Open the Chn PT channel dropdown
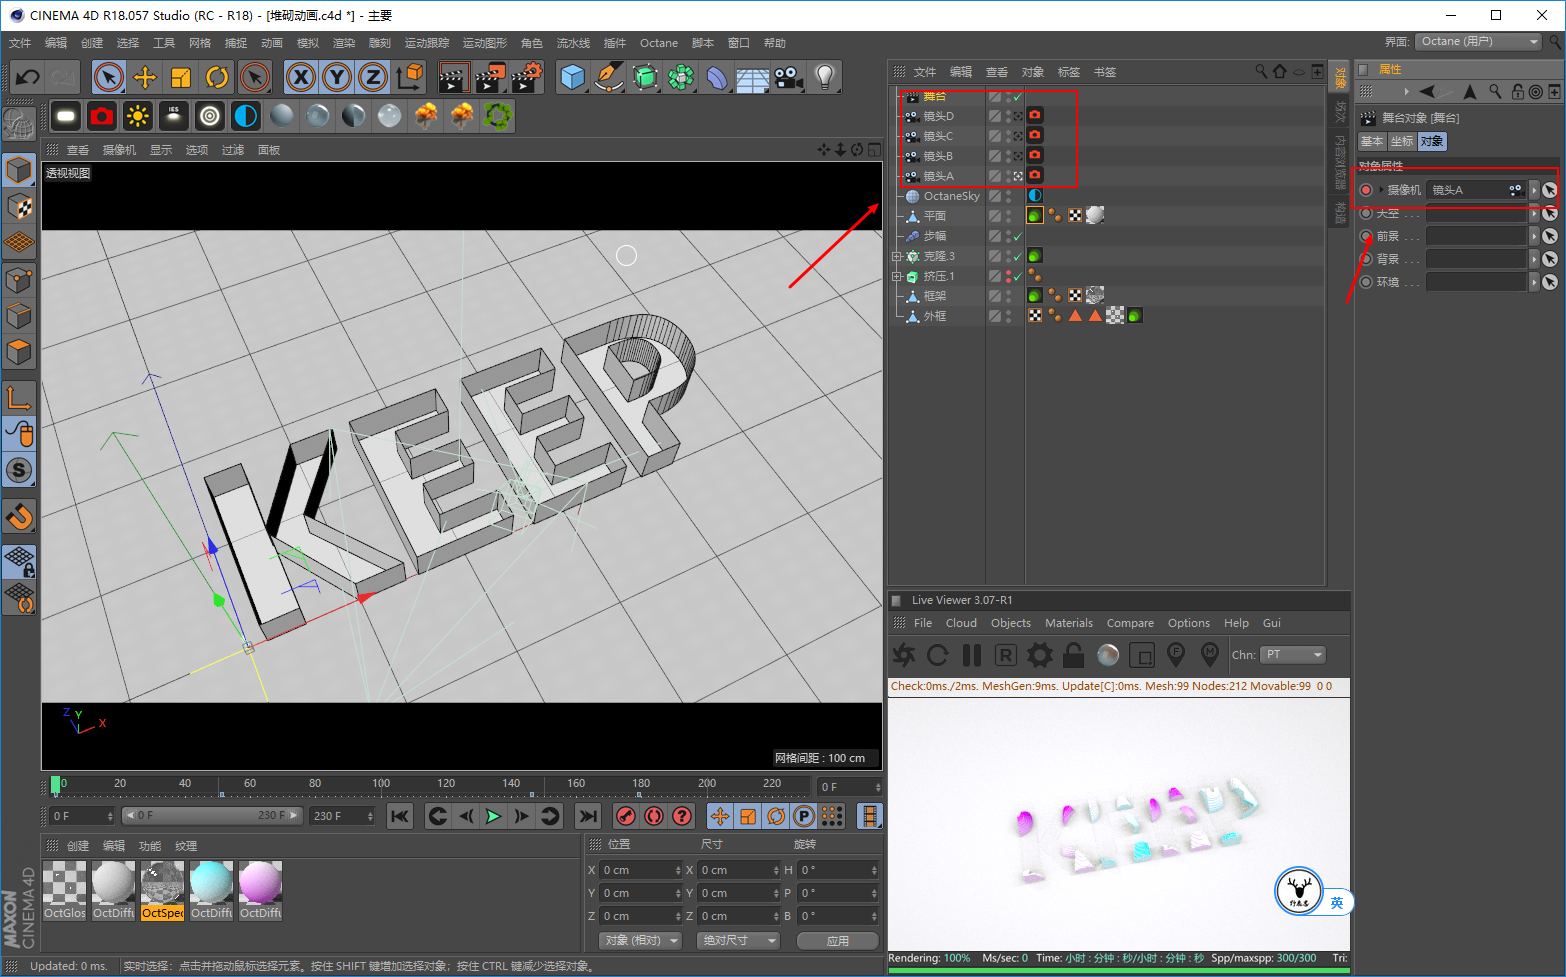1566x977 pixels. pos(1293,655)
